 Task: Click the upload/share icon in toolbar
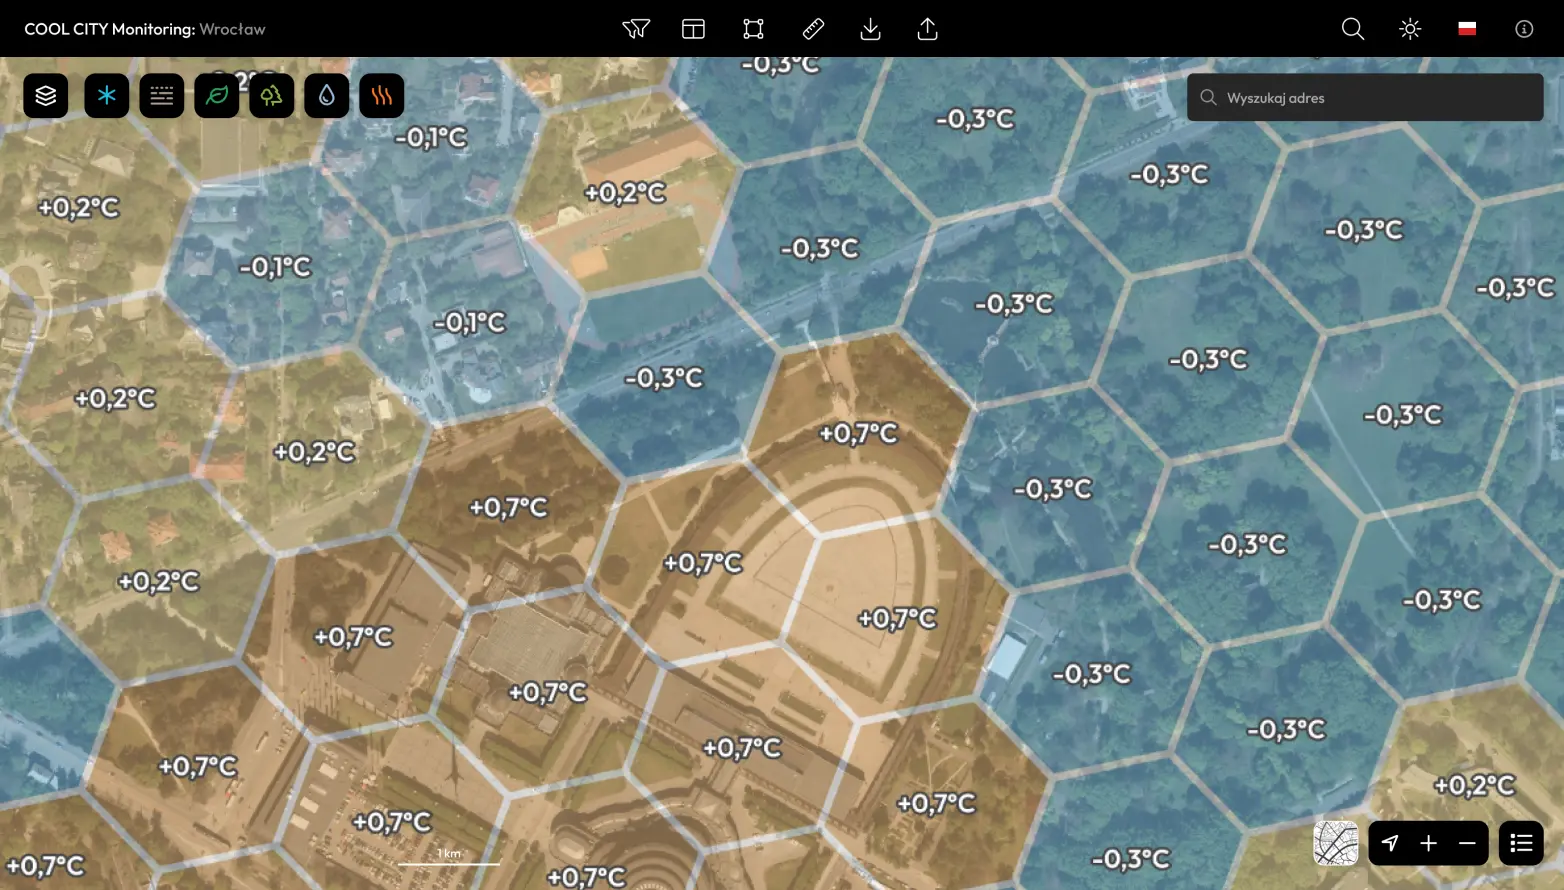(x=927, y=29)
